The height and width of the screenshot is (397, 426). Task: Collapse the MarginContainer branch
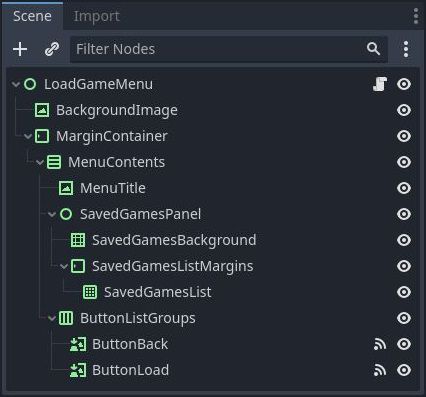[28, 136]
